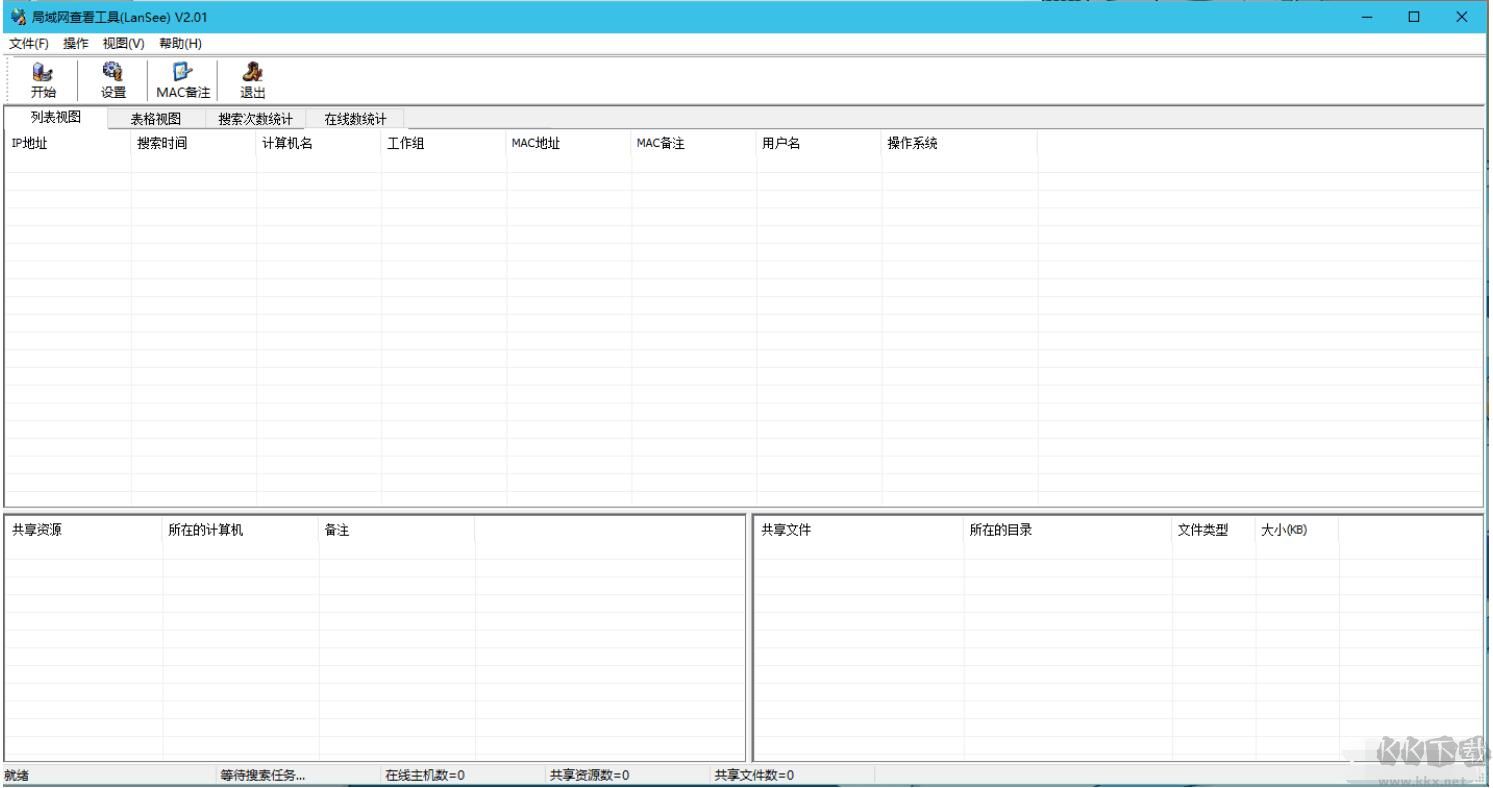Viewport: 1493px width, 788px height.
Task: Minimize the LanSee window
Action: (1367, 17)
